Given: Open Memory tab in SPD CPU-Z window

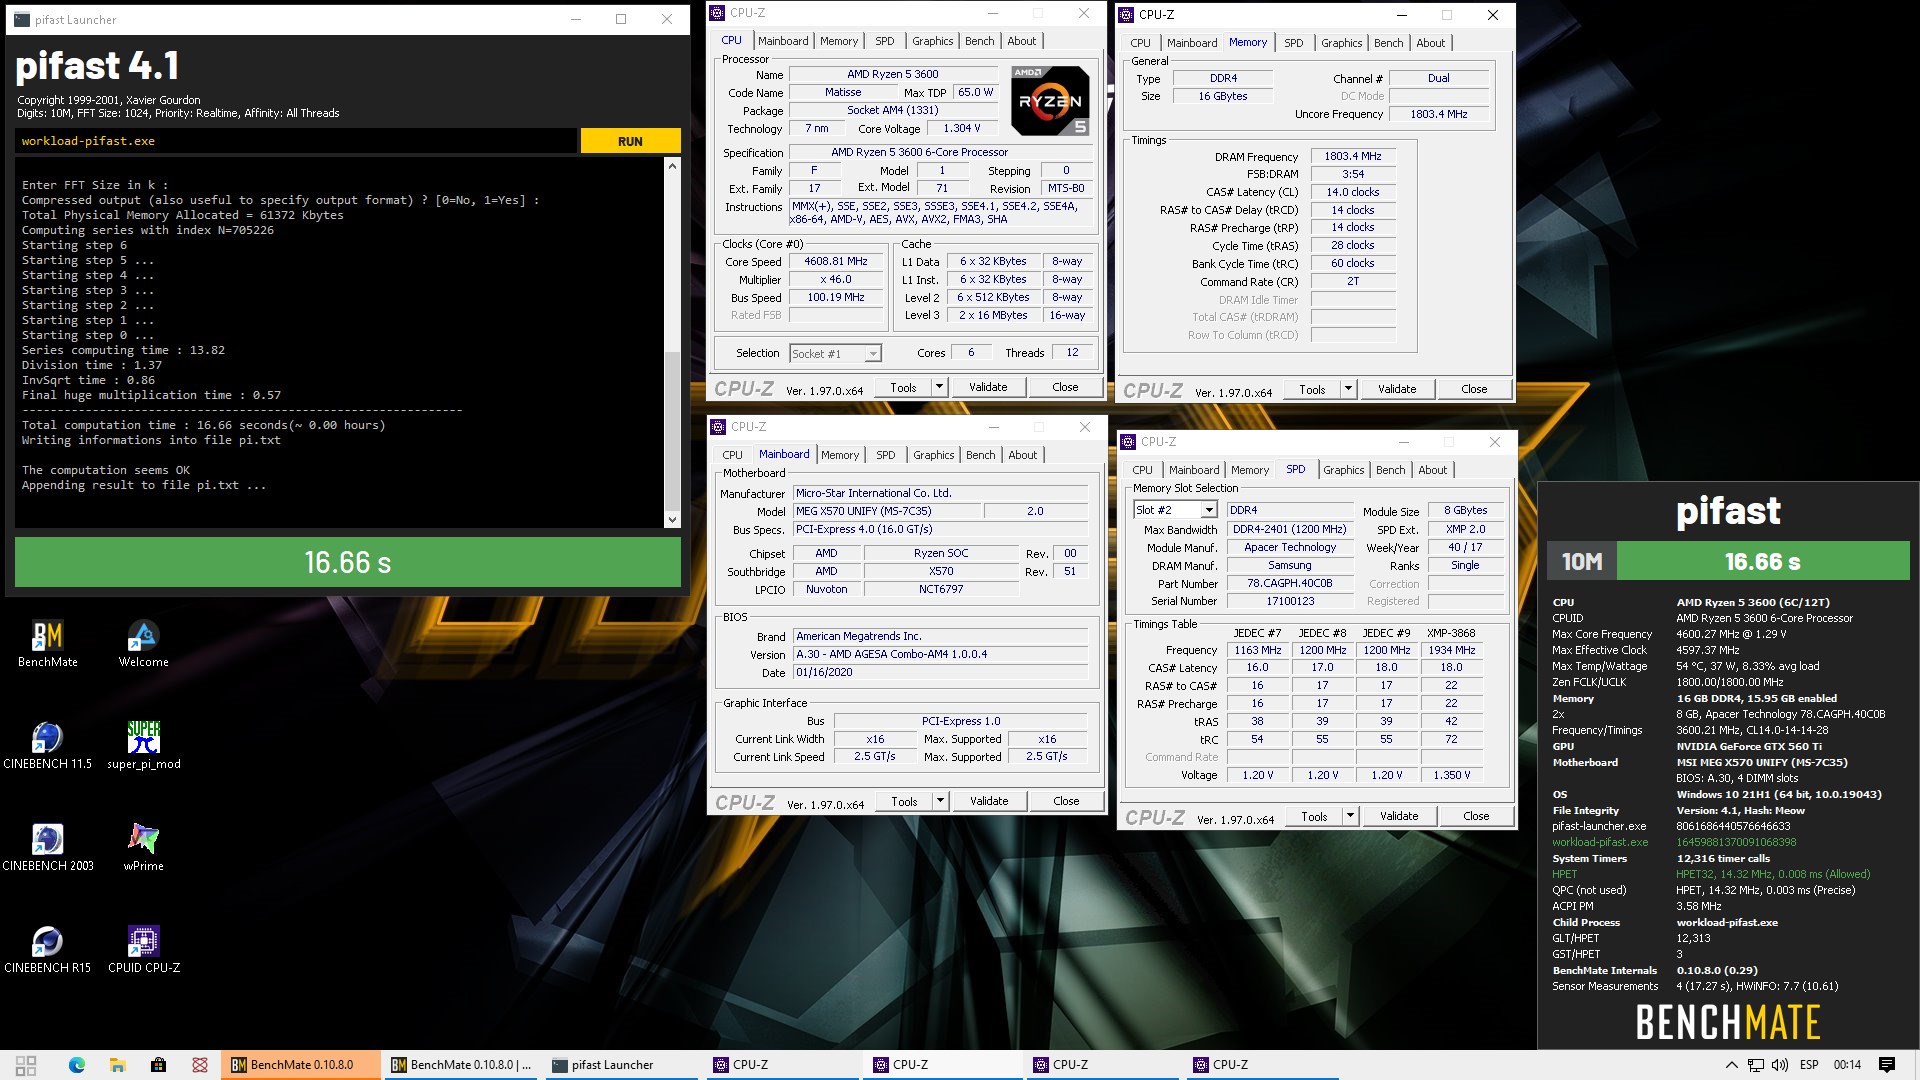Looking at the screenshot, I should [1250, 470].
